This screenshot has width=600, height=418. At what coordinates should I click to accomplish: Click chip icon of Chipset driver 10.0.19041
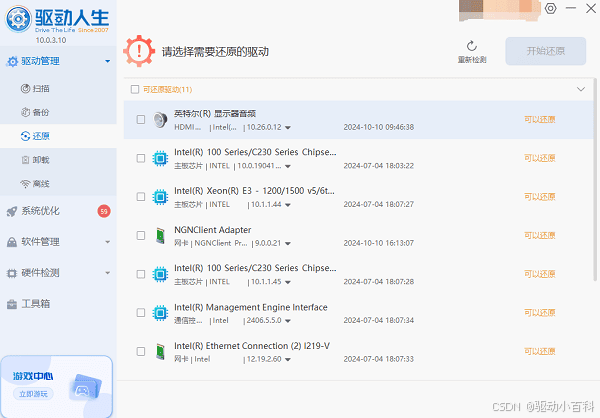160,158
